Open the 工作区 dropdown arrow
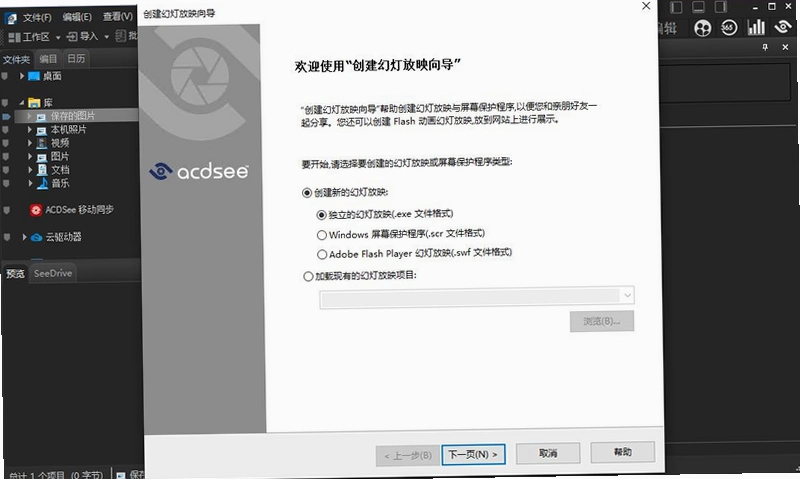This screenshot has width=800, height=479. click(58, 37)
